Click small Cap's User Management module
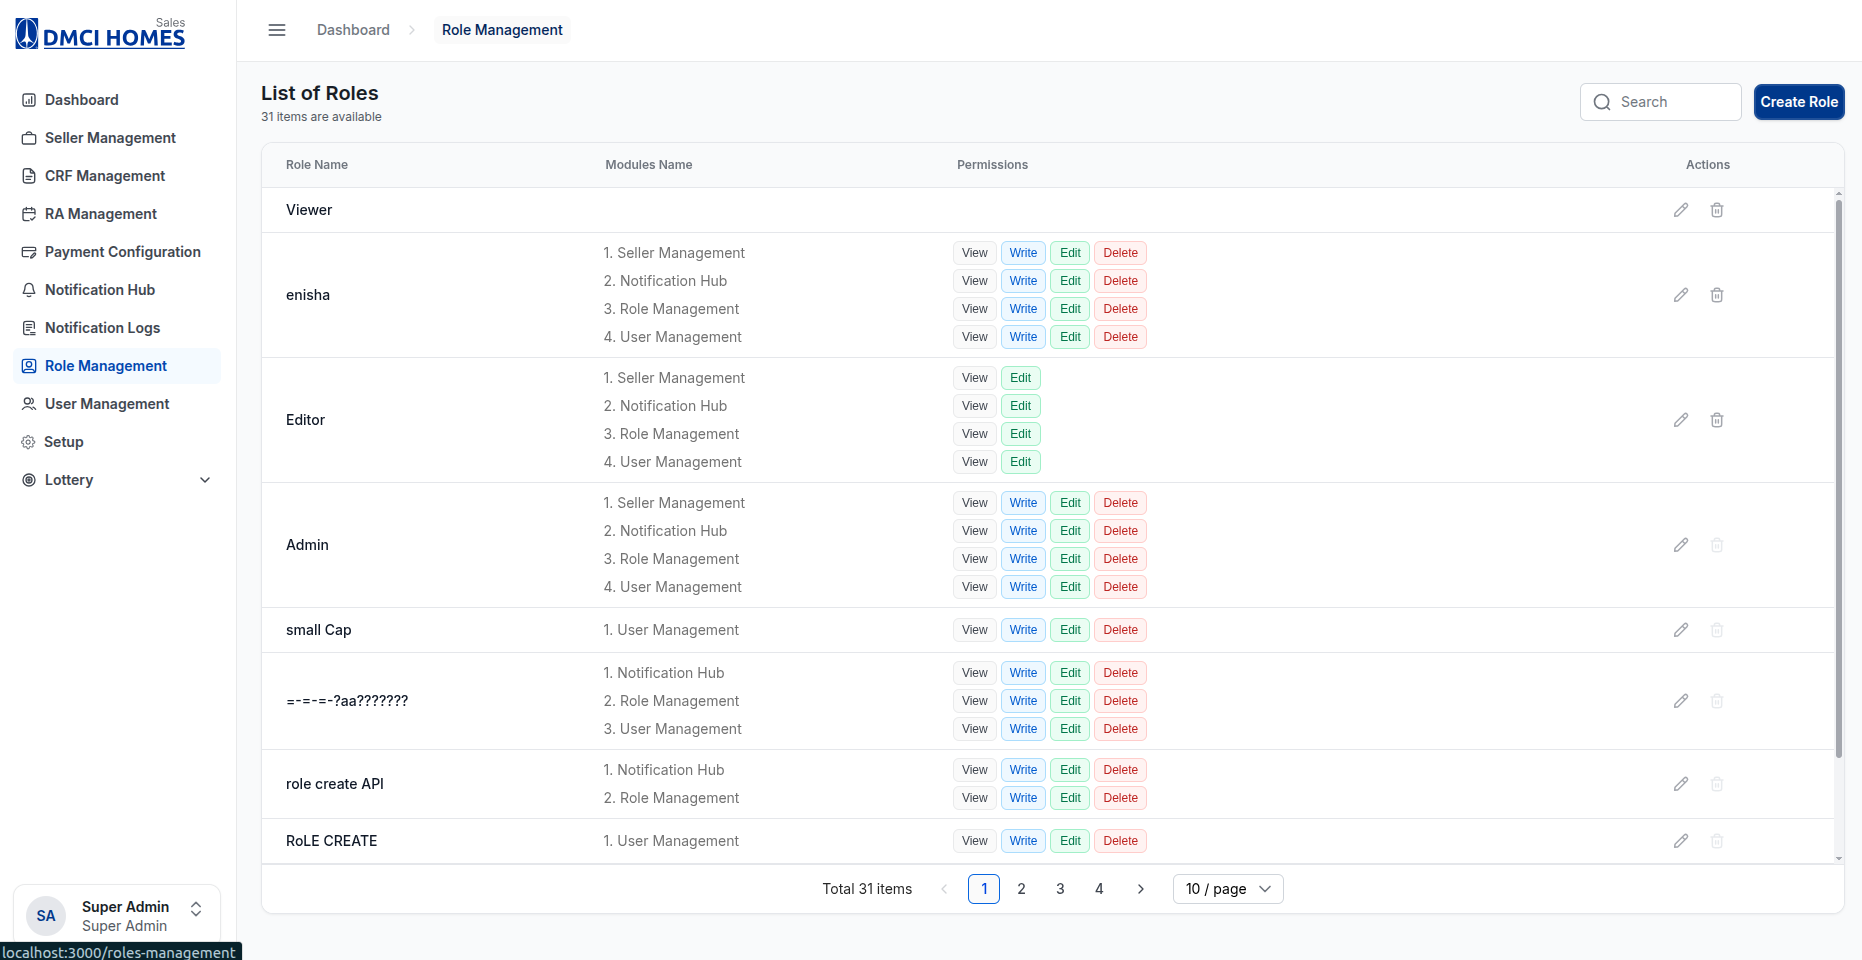Image resolution: width=1862 pixels, height=960 pixels. click(671, 630)
